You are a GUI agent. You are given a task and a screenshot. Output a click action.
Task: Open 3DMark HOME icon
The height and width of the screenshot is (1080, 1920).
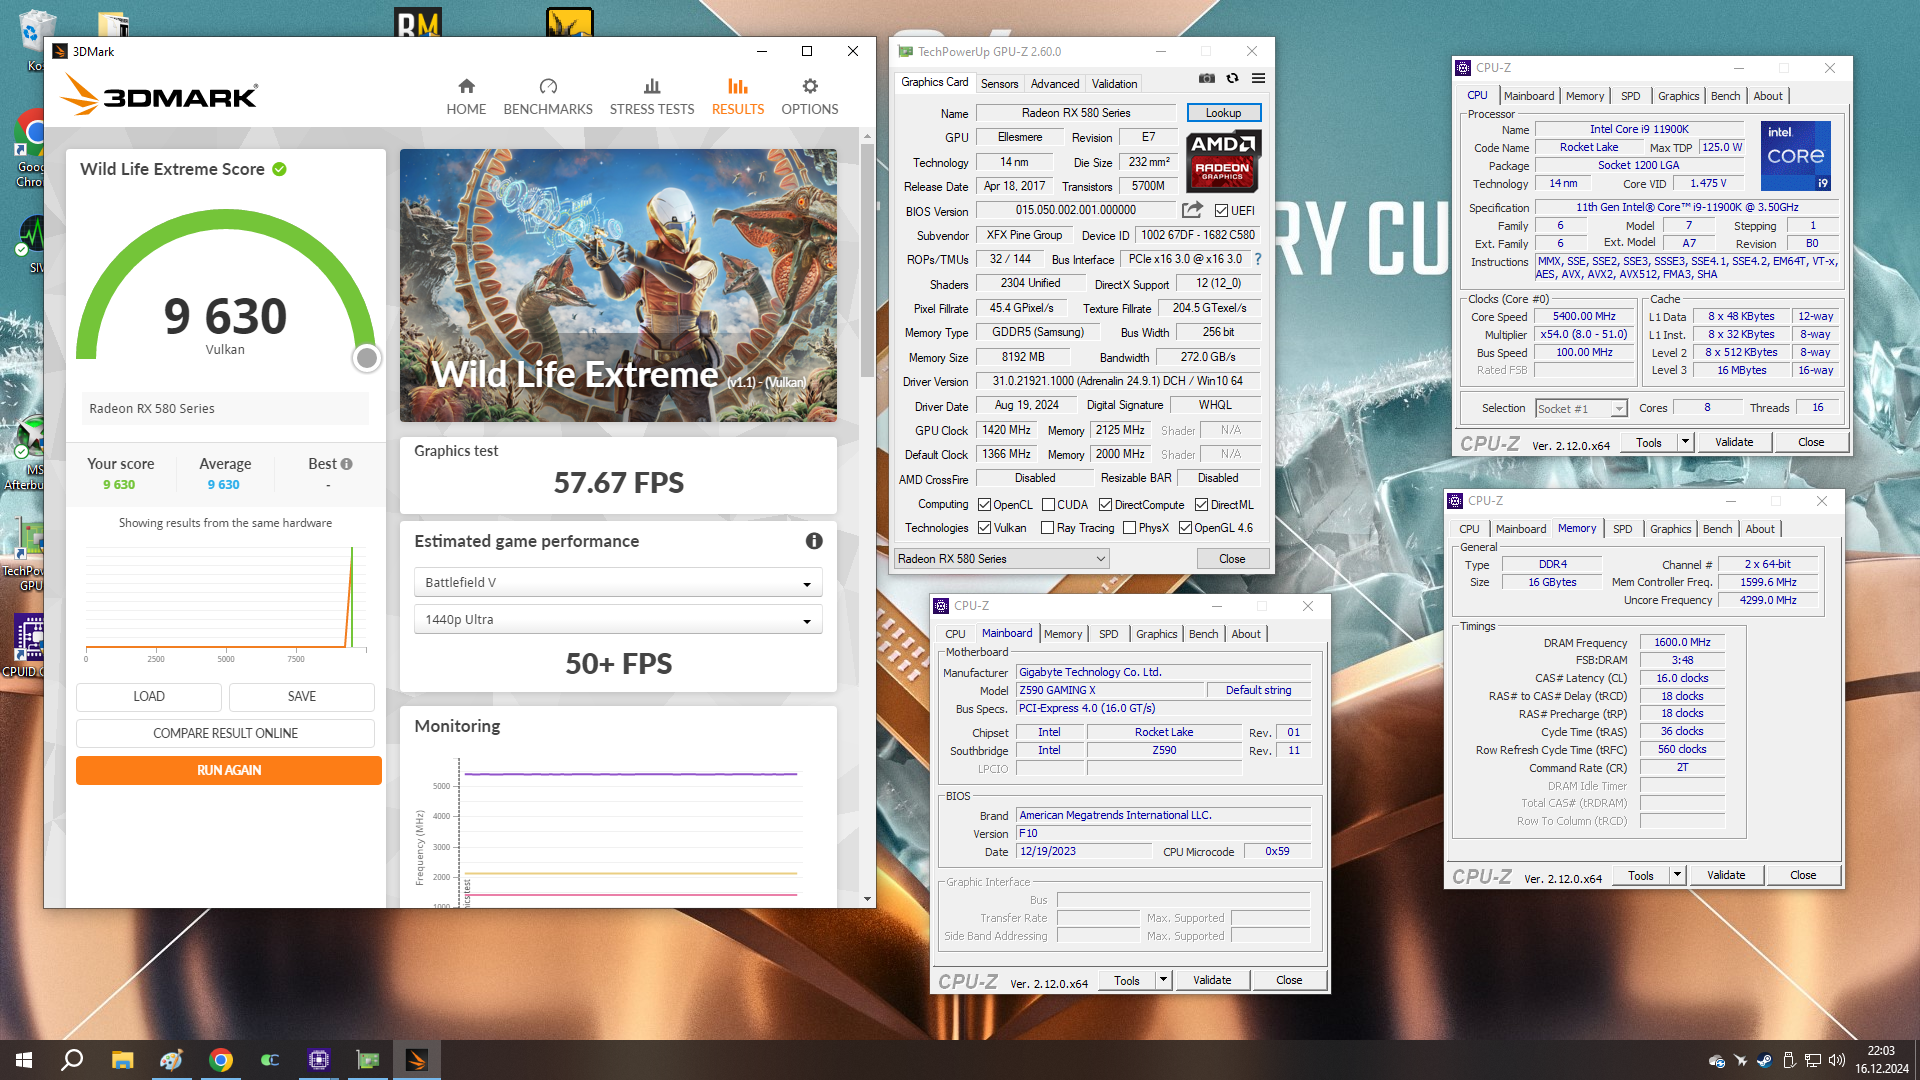coord(466,86)
